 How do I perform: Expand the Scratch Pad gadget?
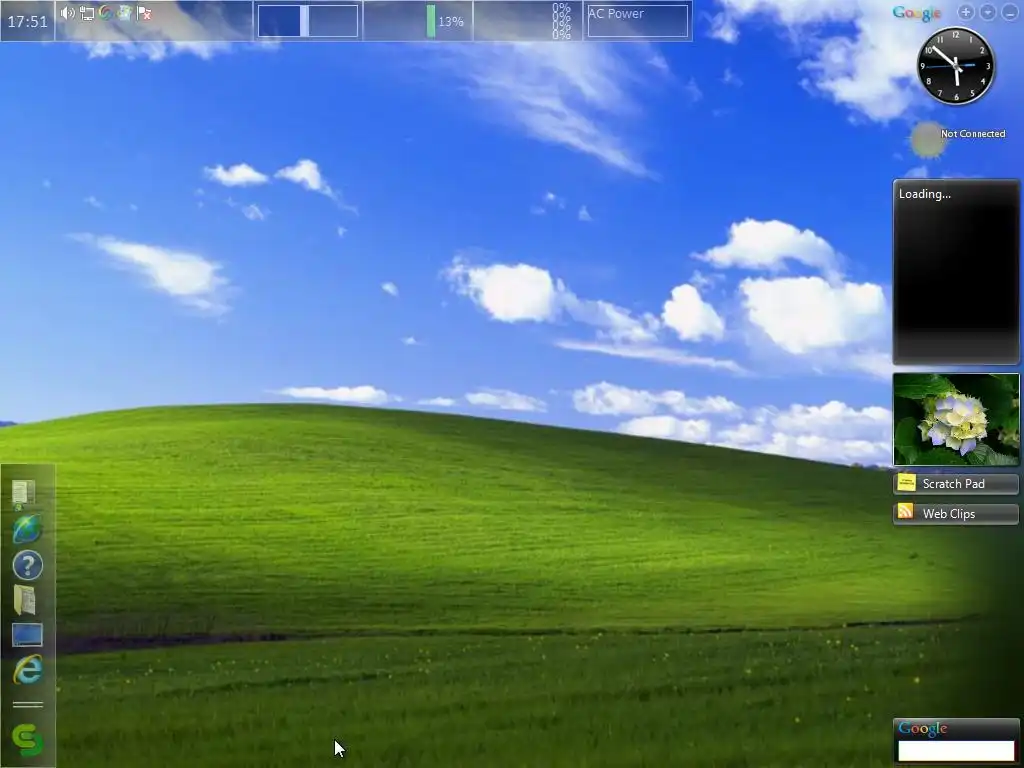click(x=955, y=483)
